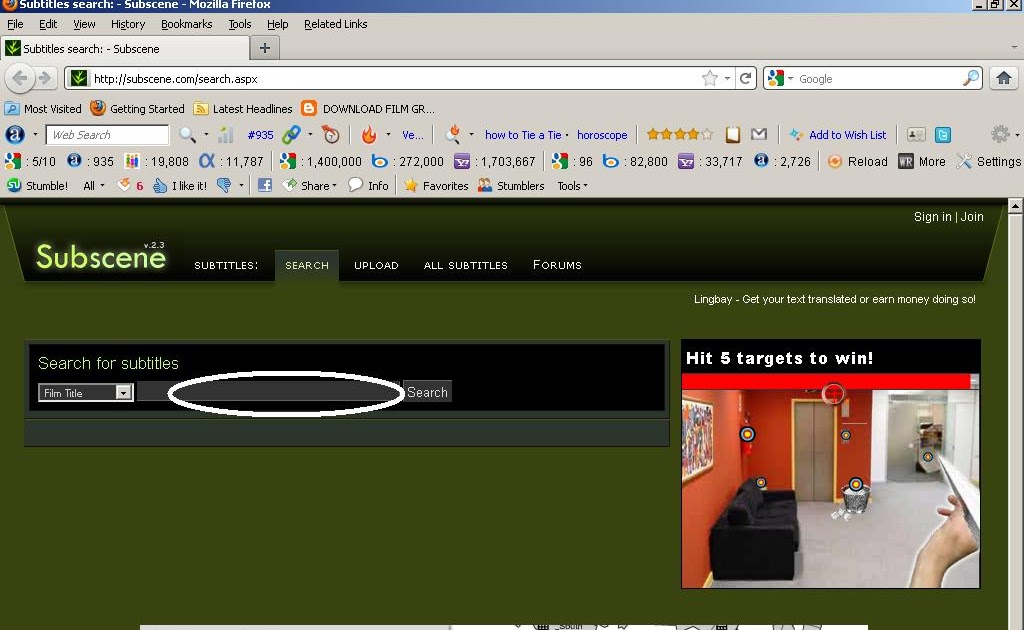Image resolution: width=1024 pixels, height=630 pixels.
Task: Open the Google search engine selector dropdown
Action: pyautogui.click(x=790, y=78)
